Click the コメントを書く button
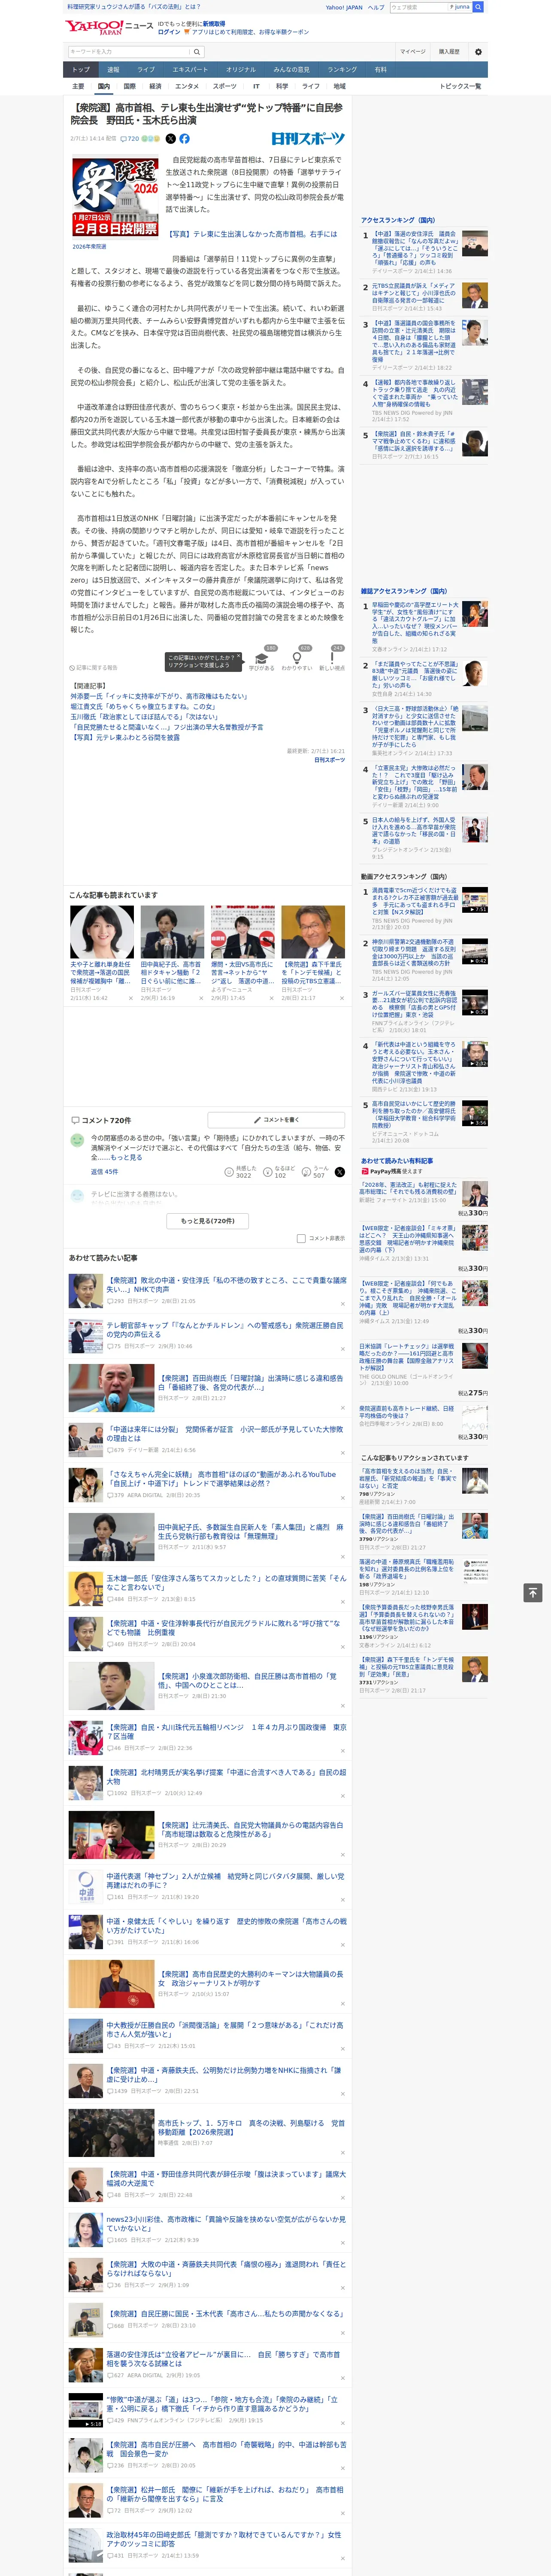 277,1120
